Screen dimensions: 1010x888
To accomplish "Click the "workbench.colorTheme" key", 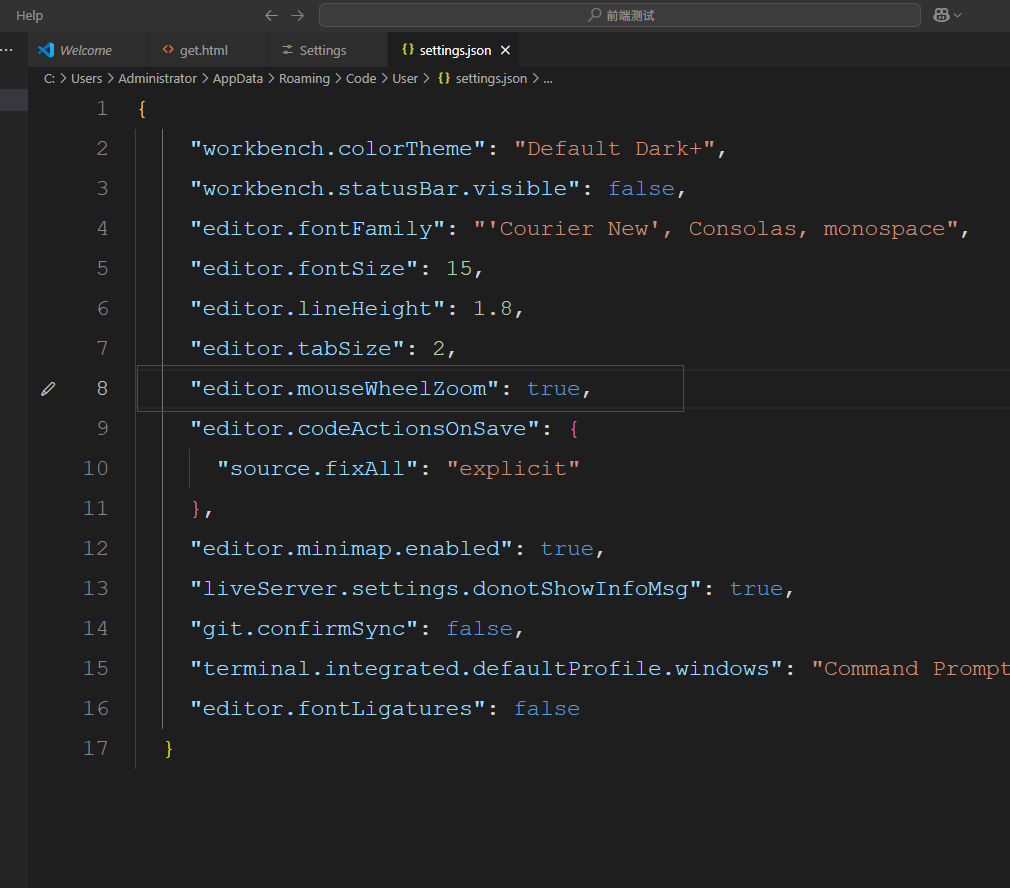I will coord(338,149).
